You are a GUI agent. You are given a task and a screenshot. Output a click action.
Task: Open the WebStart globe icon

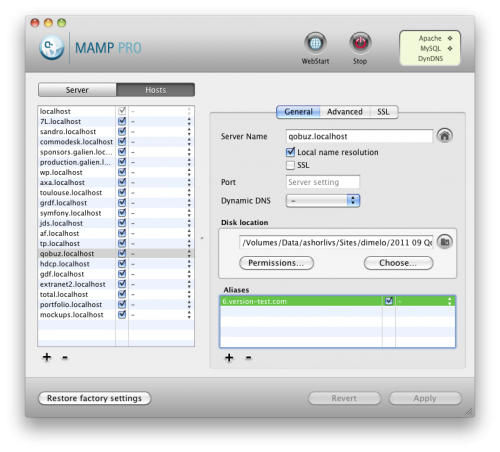coord(315,43)
